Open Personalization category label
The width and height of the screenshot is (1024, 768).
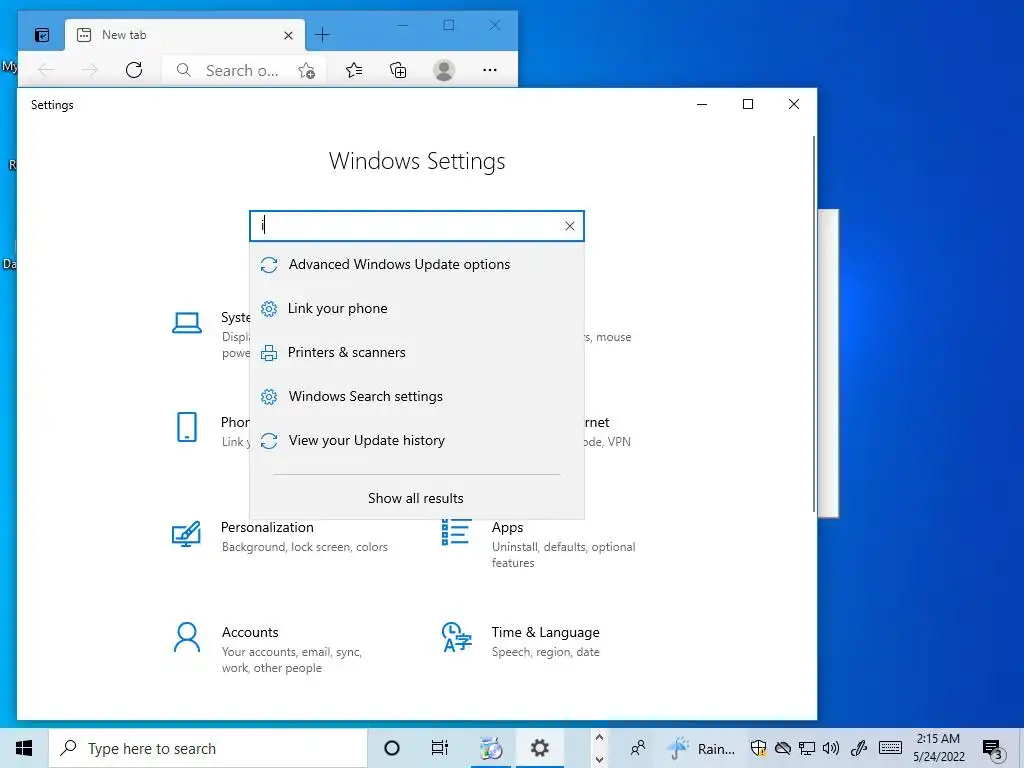tap(267, 527)
